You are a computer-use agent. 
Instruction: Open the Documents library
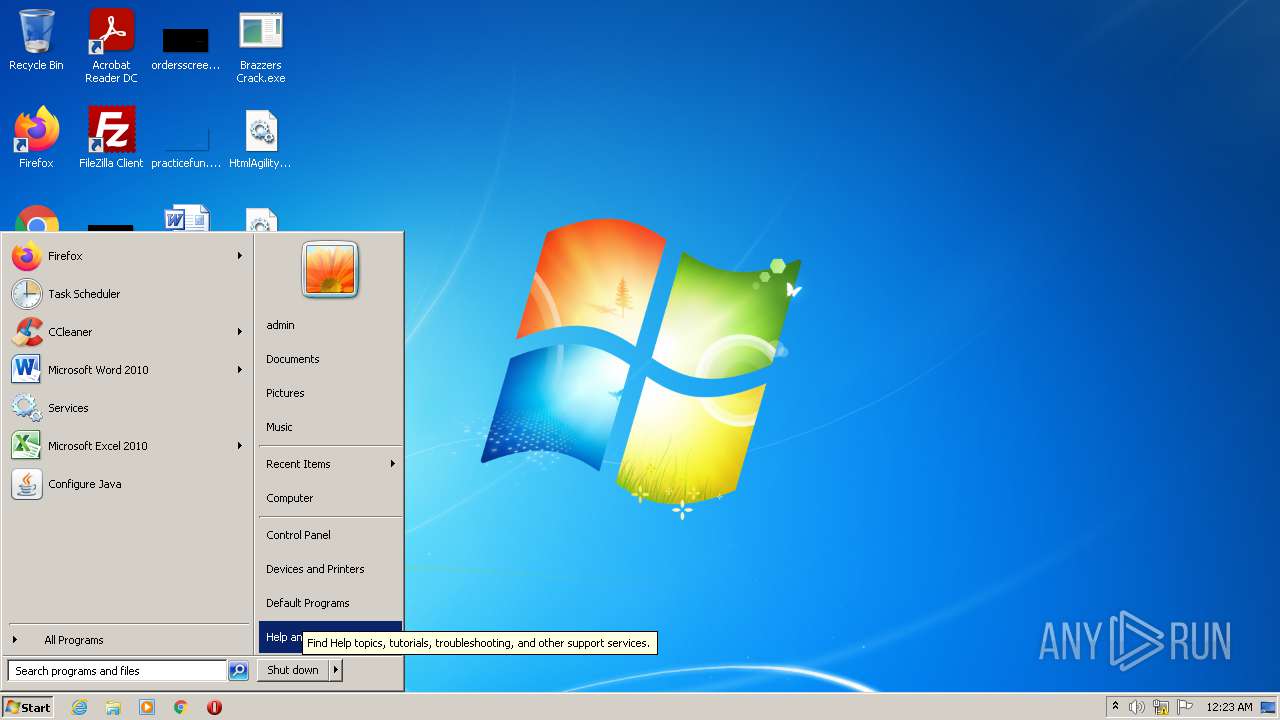(x=330, y=359)
